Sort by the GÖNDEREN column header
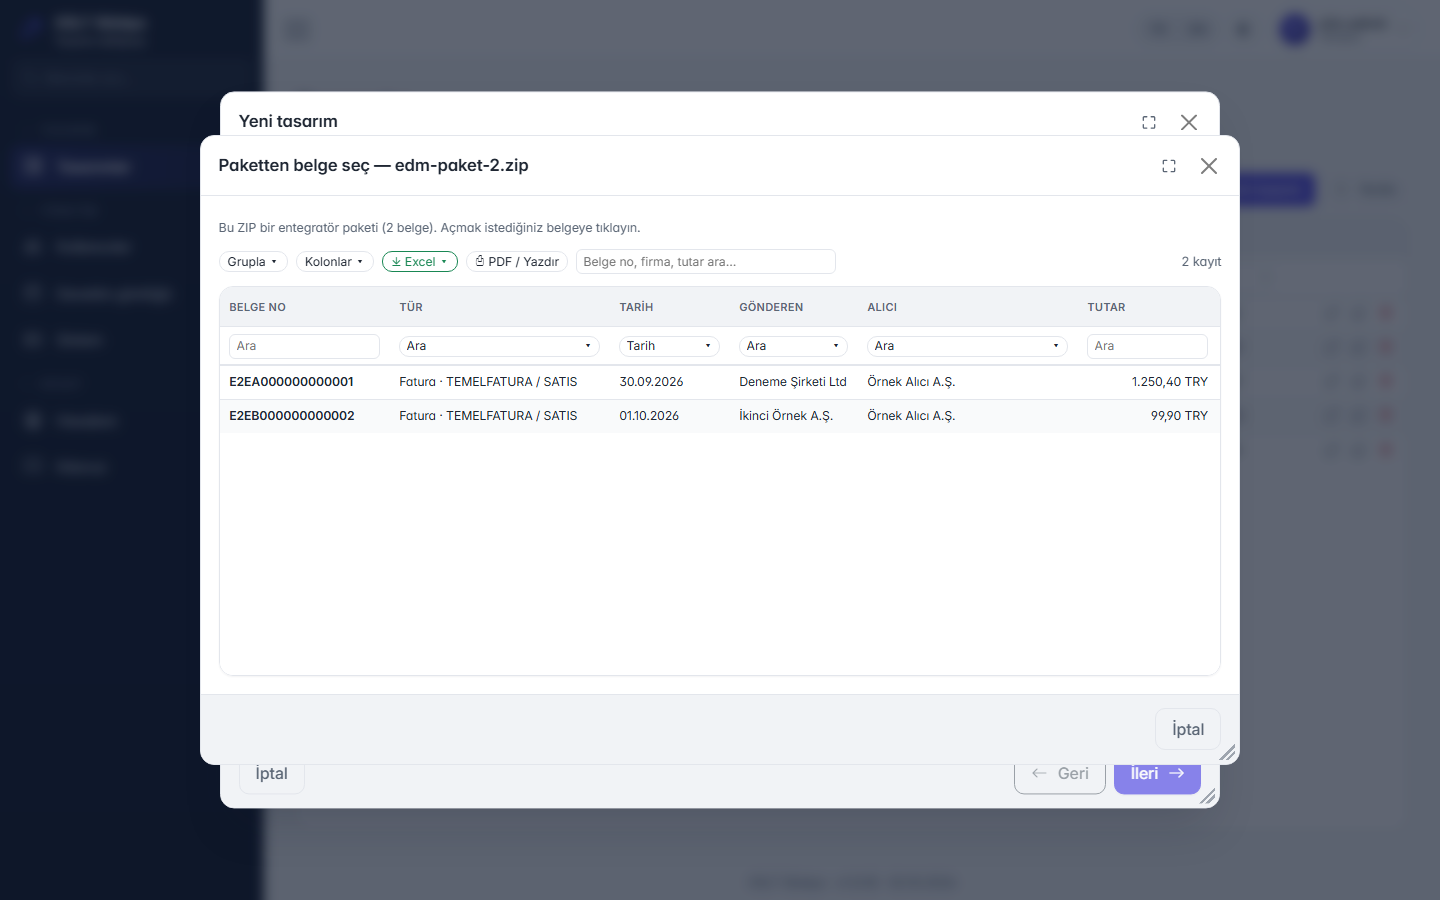The width and height of the screenshot is (1440, 900). 771,307
